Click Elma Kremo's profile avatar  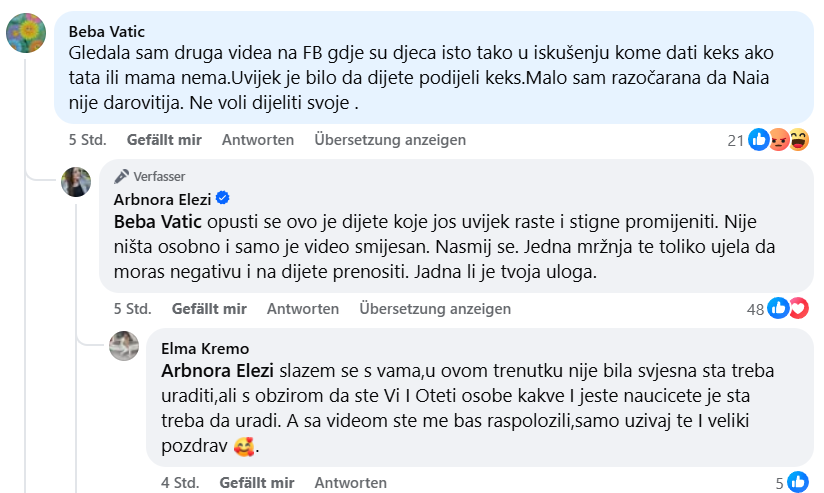(x=123, y=346)
